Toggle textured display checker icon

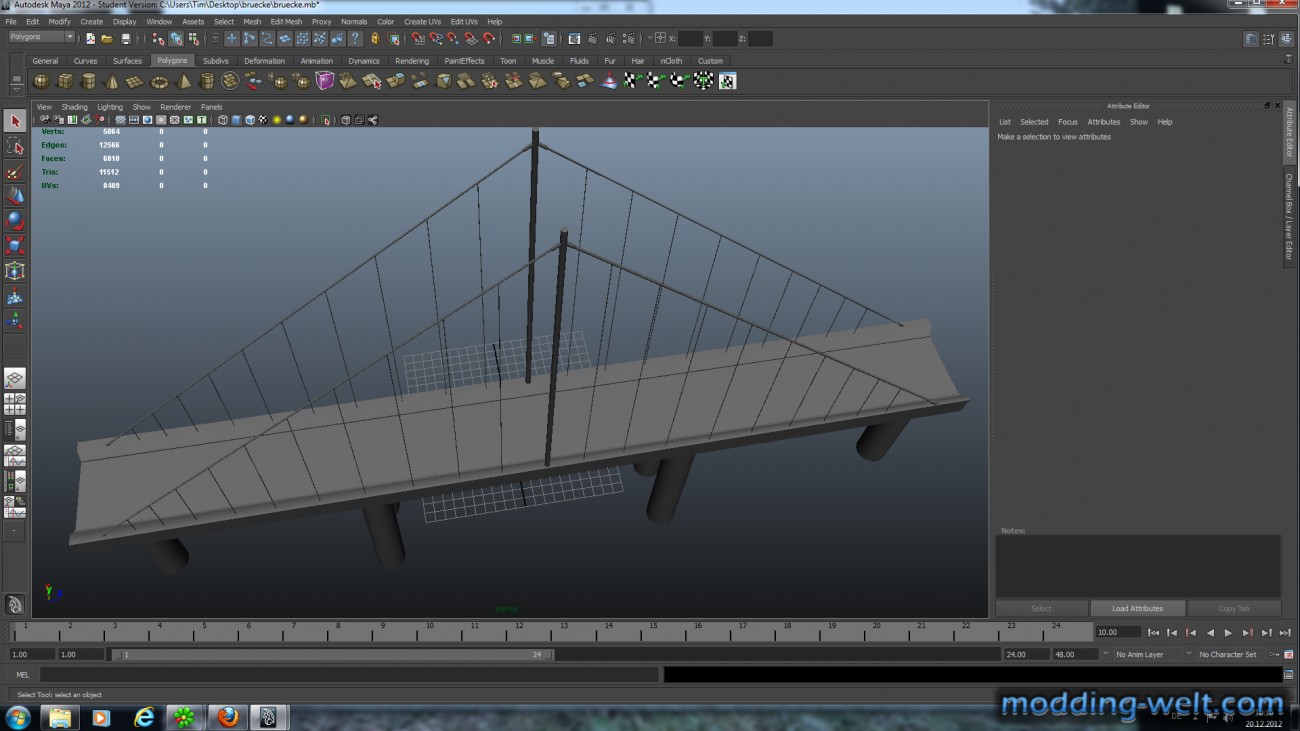pyautogui.click(x=263, y=120)
